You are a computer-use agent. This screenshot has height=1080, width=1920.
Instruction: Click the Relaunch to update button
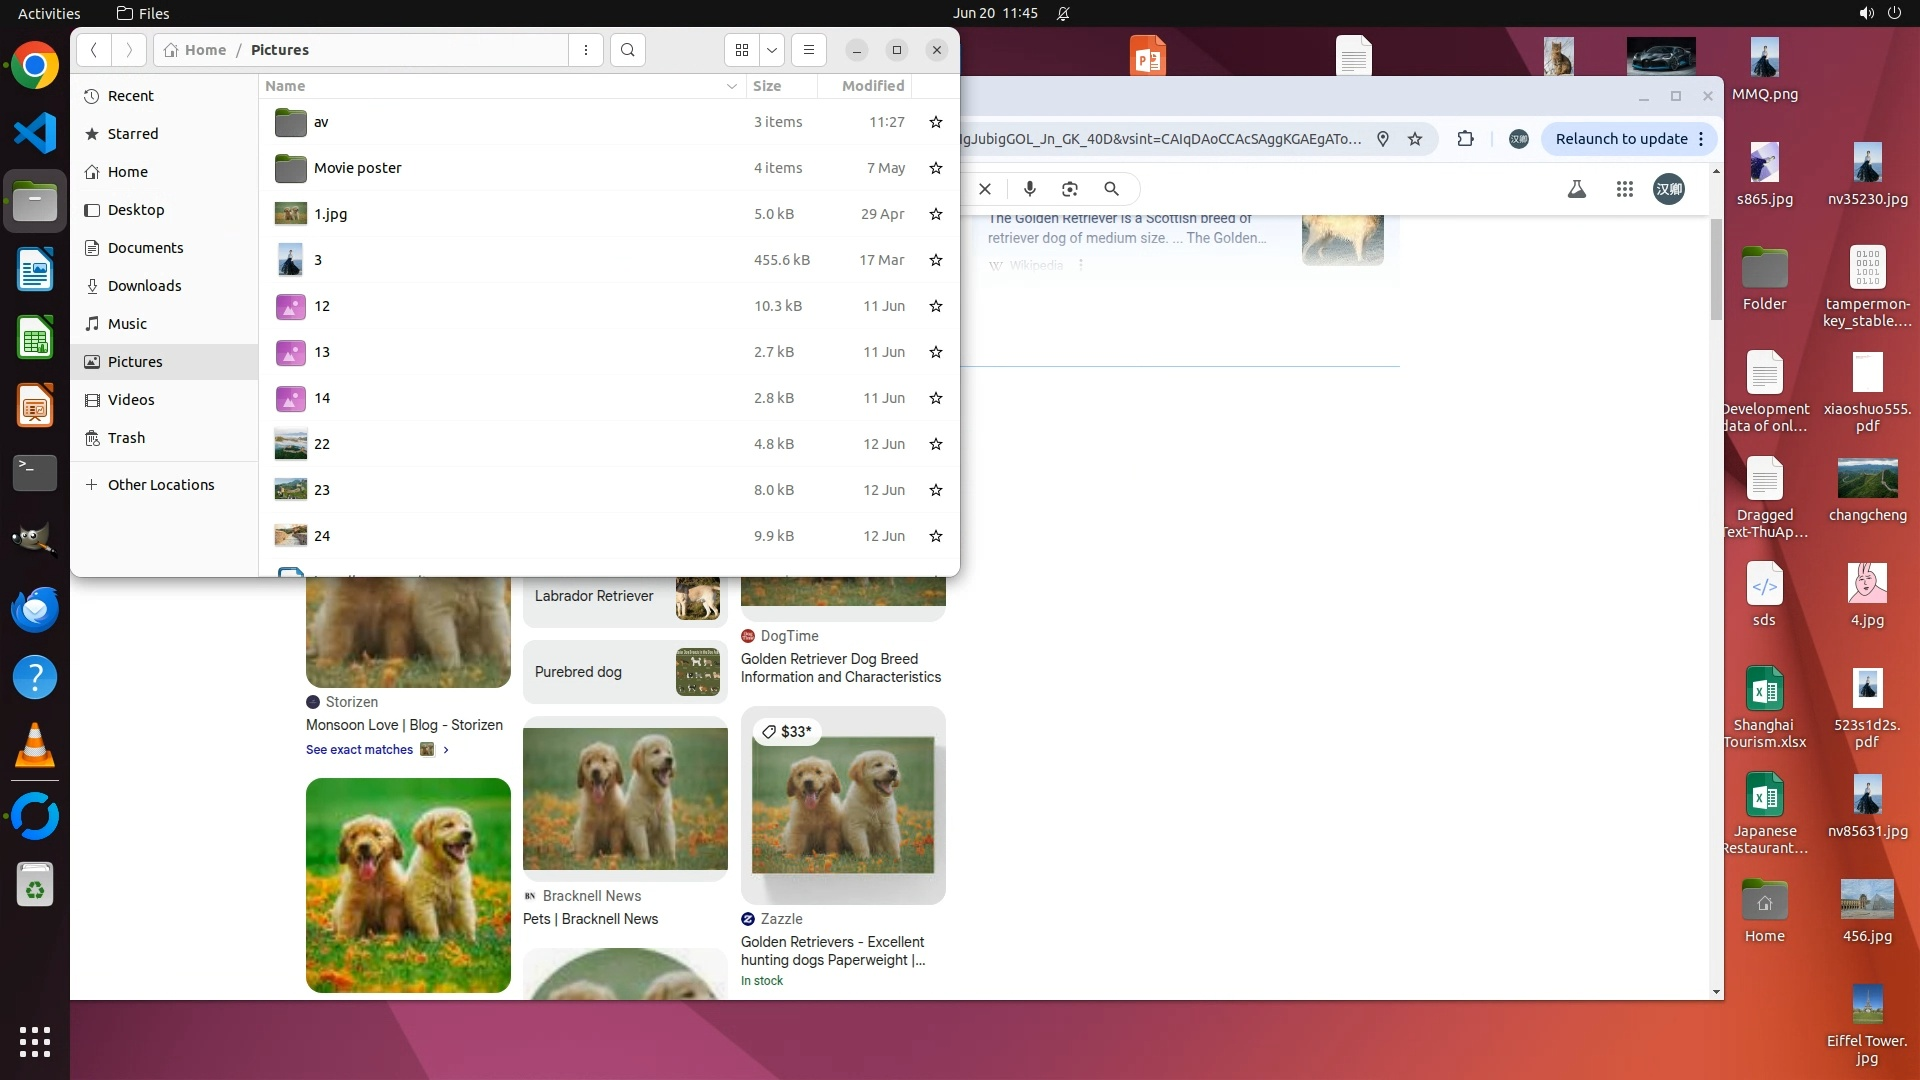point(1620,139)
